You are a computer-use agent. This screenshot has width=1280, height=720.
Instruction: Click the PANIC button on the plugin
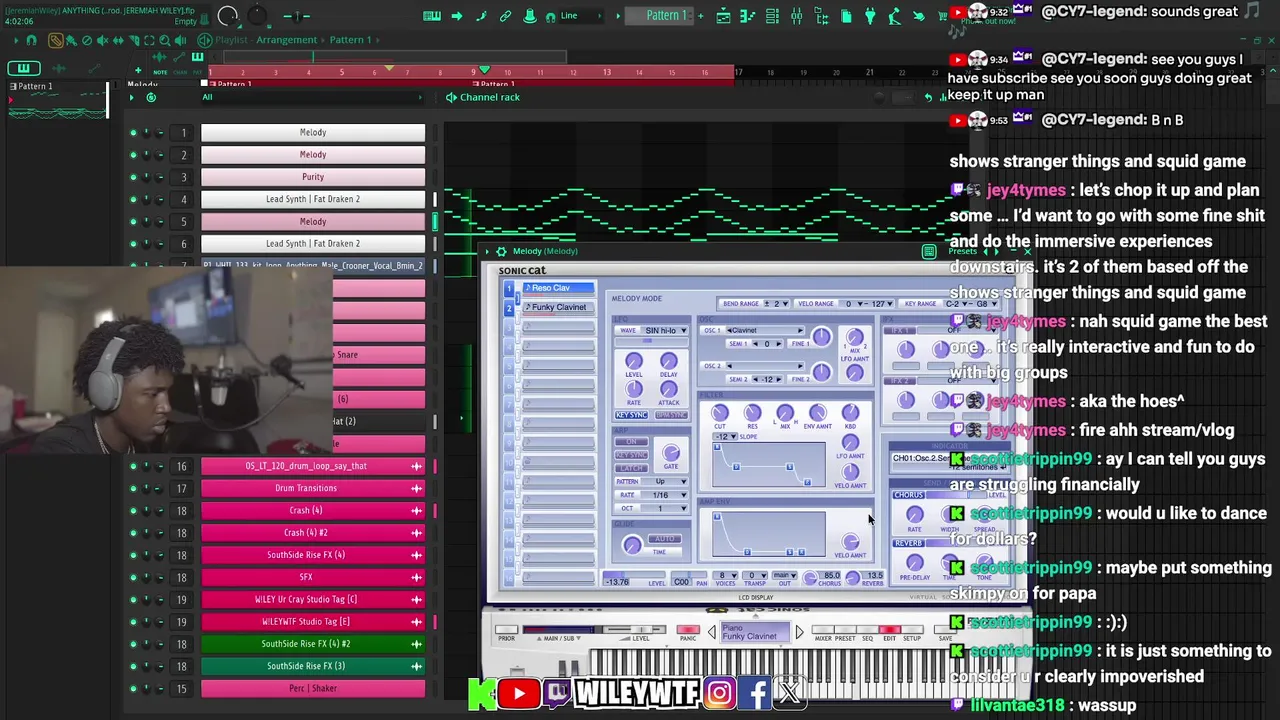(688, 630)
